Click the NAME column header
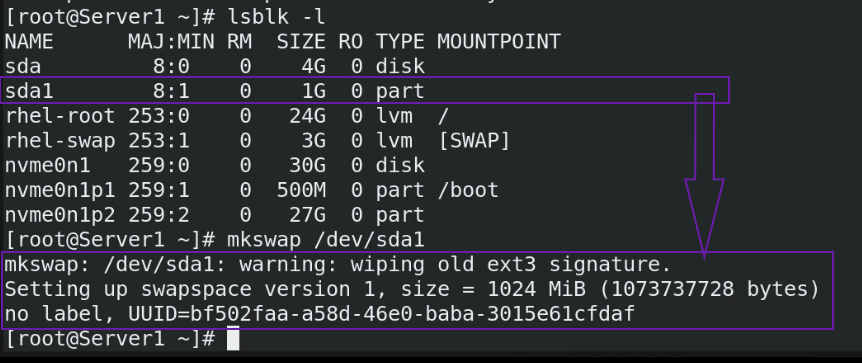862x363 pixels. click(x=29, y=41)
